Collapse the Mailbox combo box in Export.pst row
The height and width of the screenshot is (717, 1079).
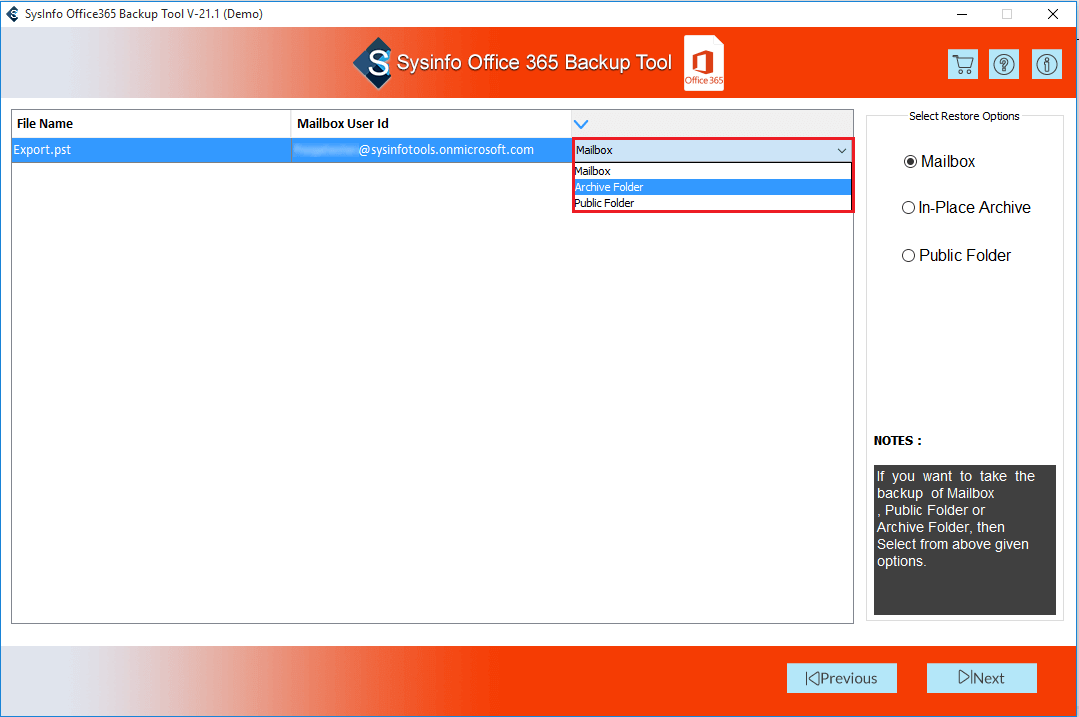(841, 151)
